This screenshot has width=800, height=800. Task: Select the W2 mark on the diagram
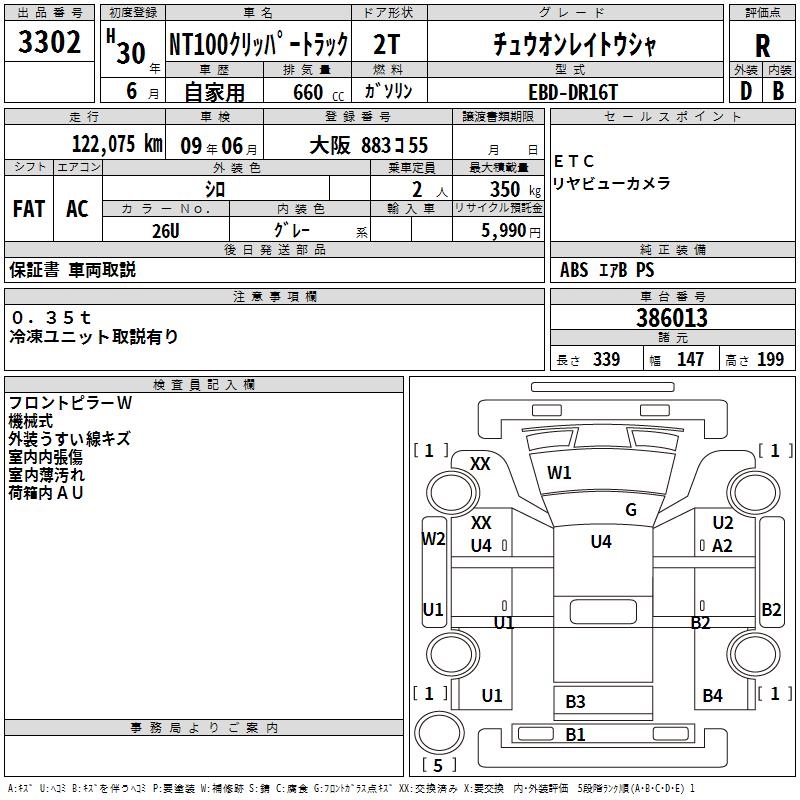pos(433,539)
